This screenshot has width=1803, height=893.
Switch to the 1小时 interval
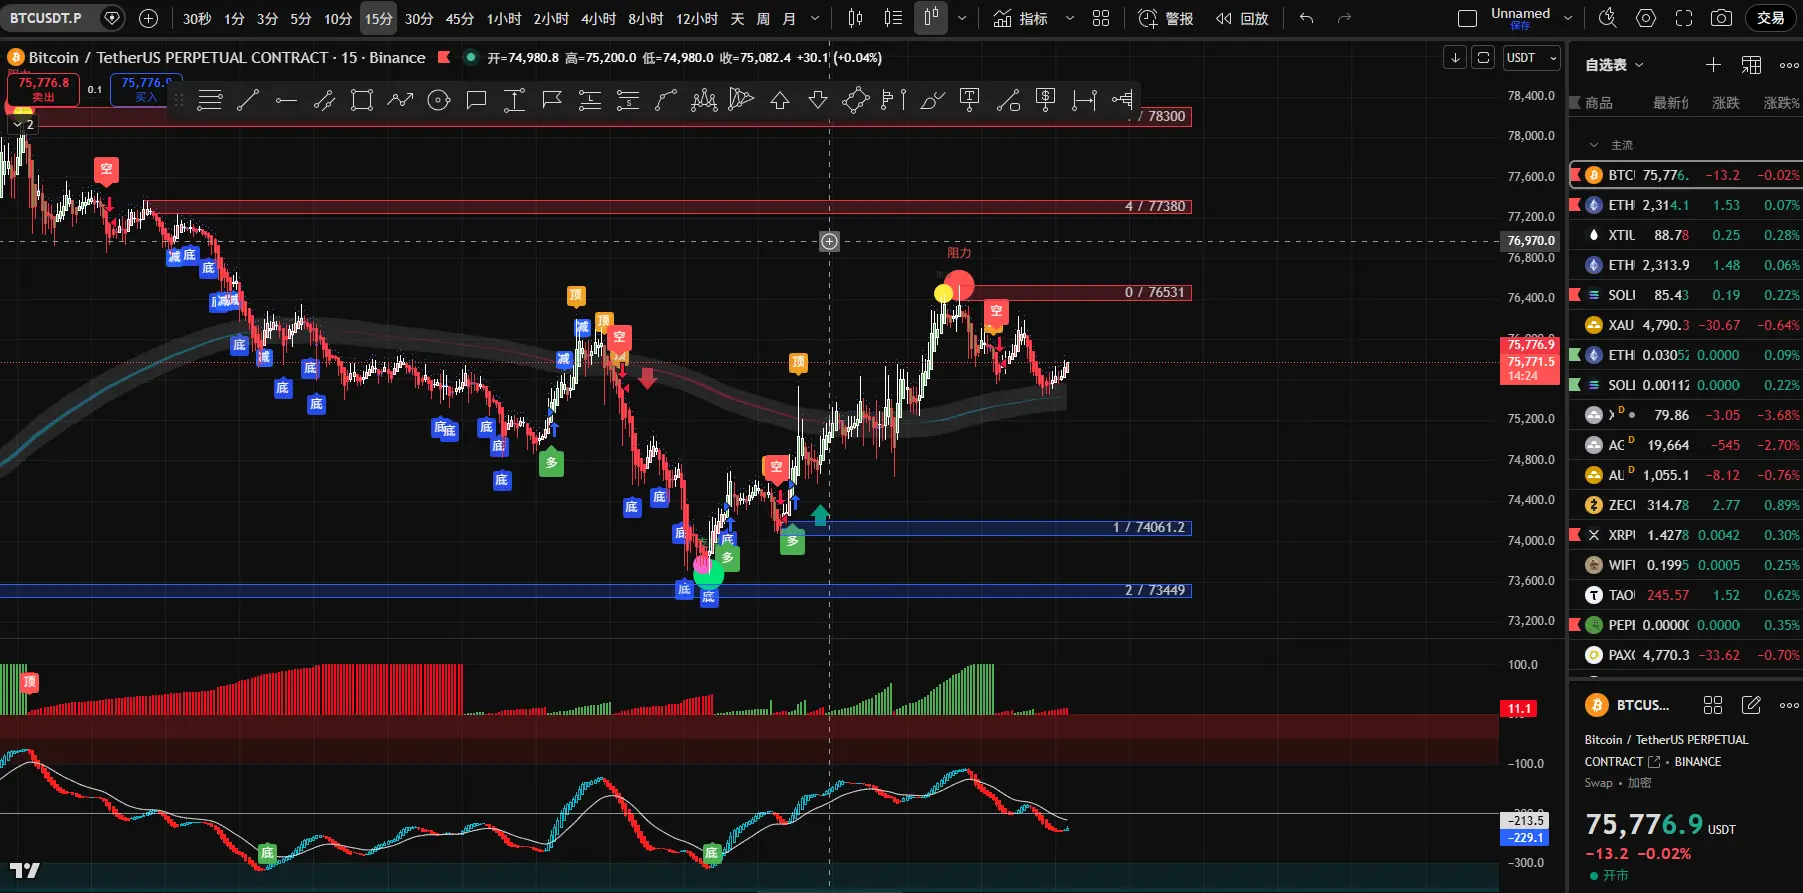coord(504,18)
